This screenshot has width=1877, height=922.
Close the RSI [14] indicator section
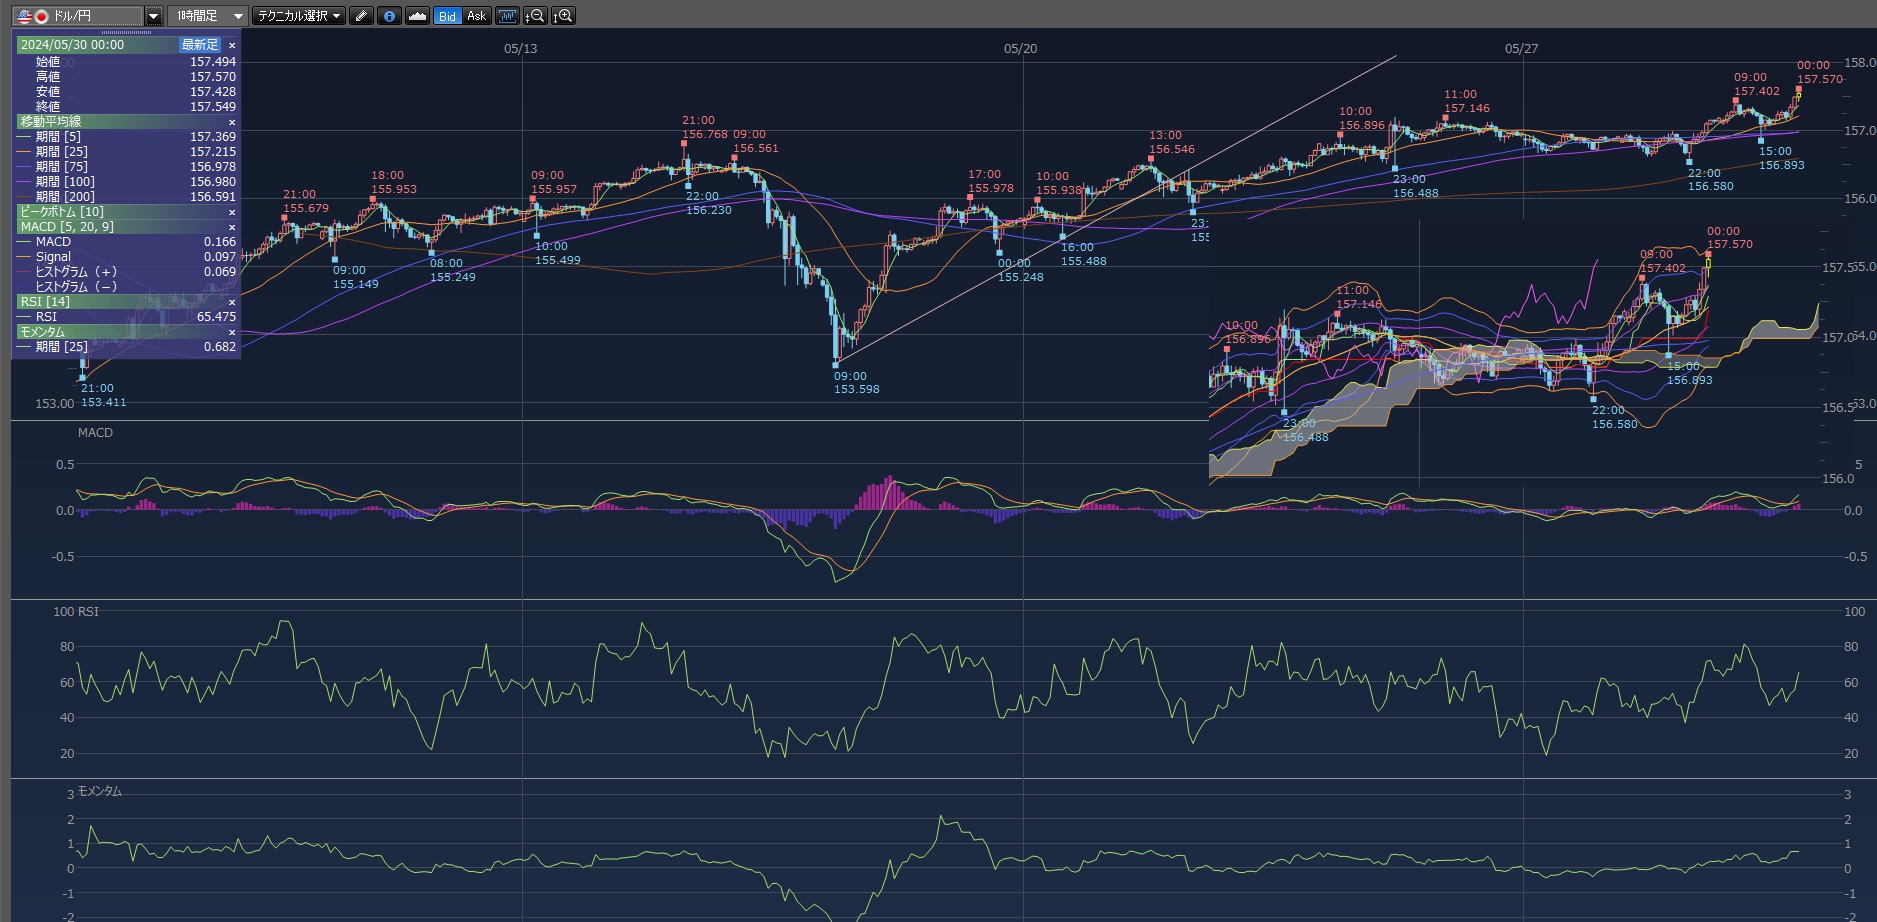pos(232,302)
